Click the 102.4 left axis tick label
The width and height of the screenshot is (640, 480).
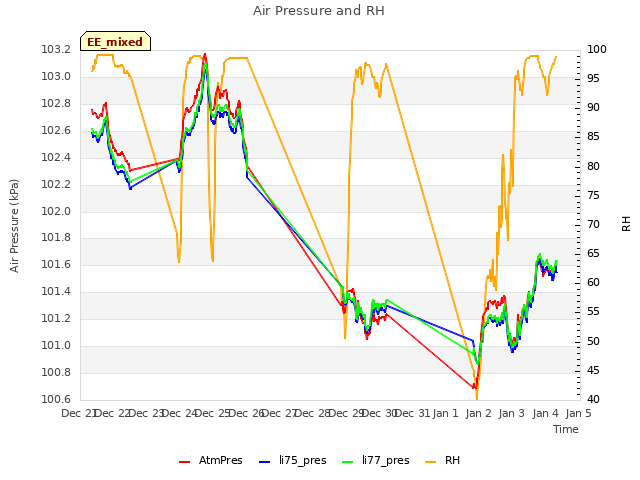pyautogui.click(x=56, y=158)
